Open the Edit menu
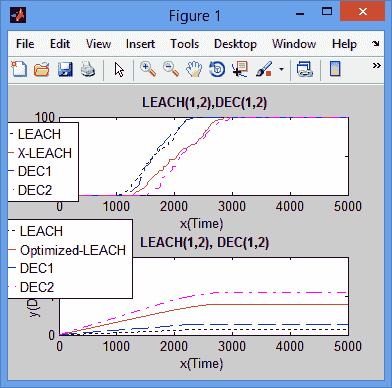 pos(60,44)
